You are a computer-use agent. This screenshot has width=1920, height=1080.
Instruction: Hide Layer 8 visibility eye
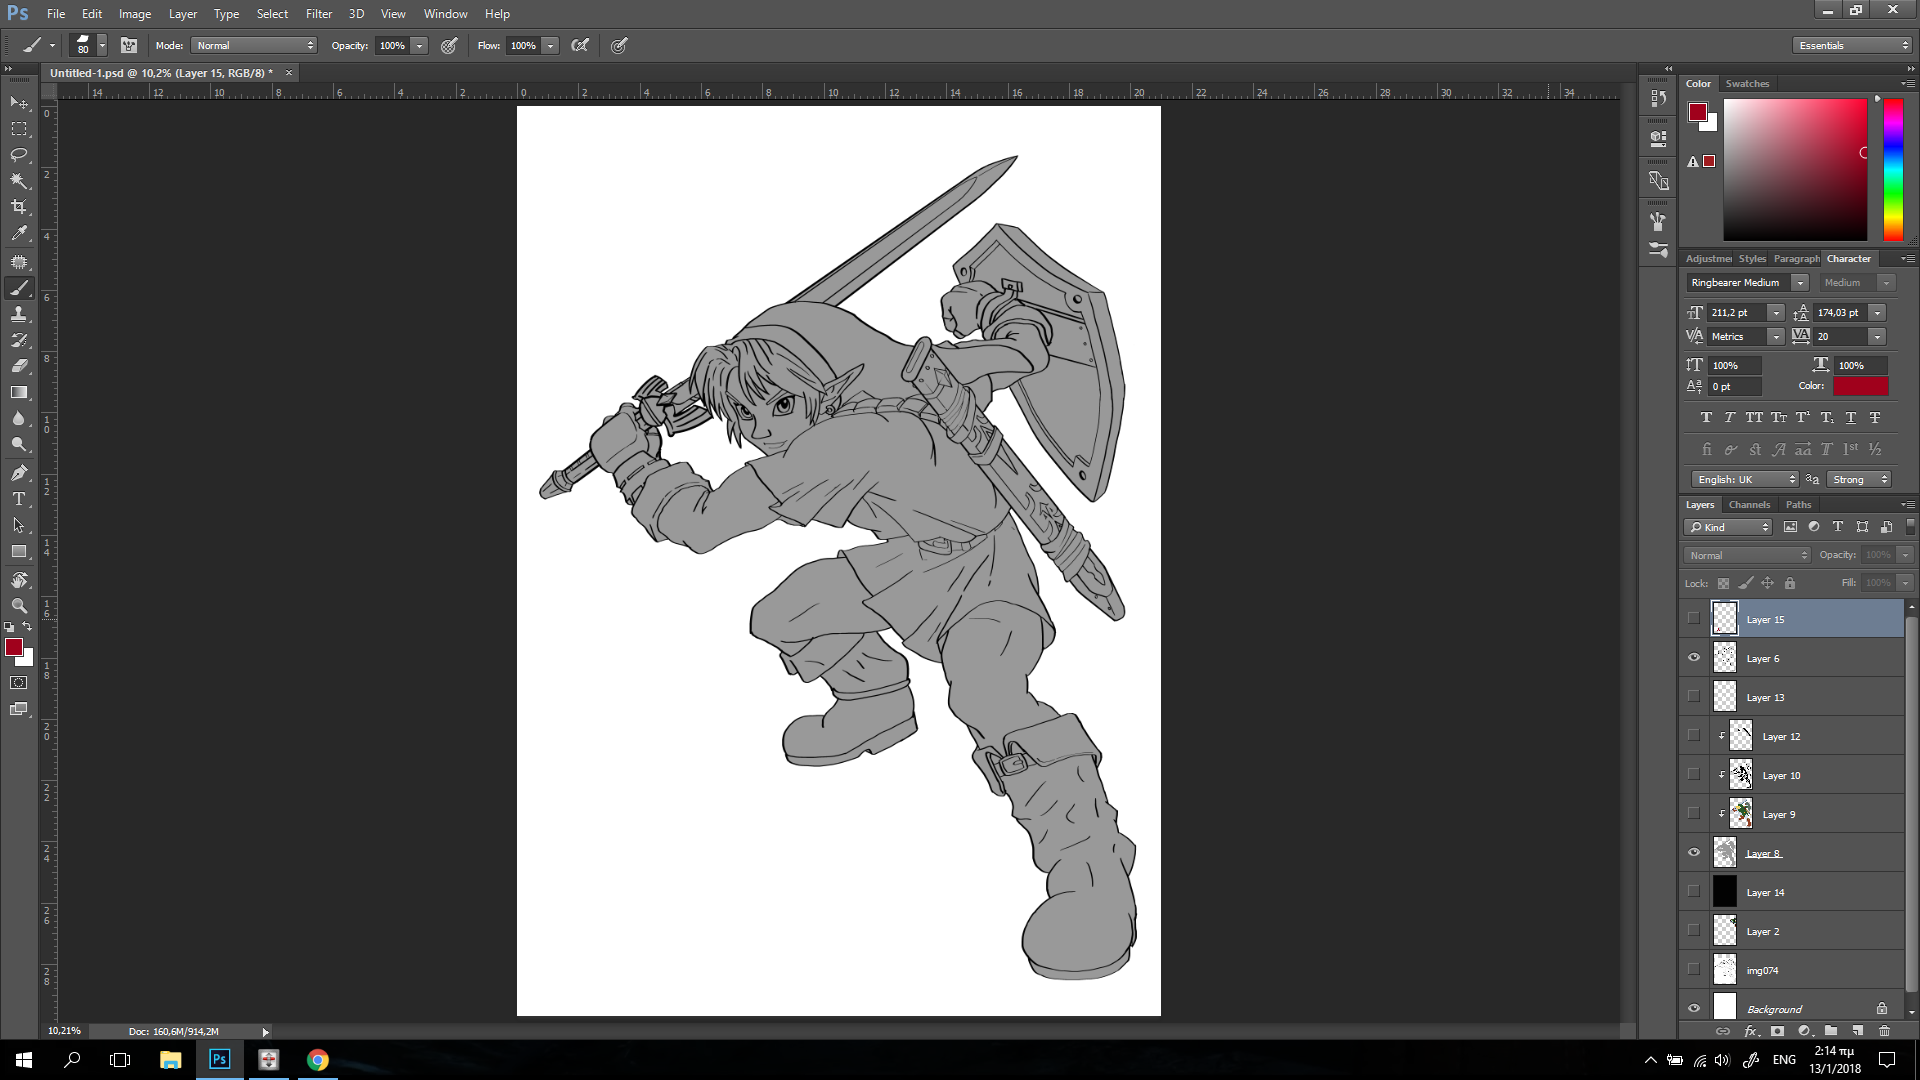click(1693, 853)
